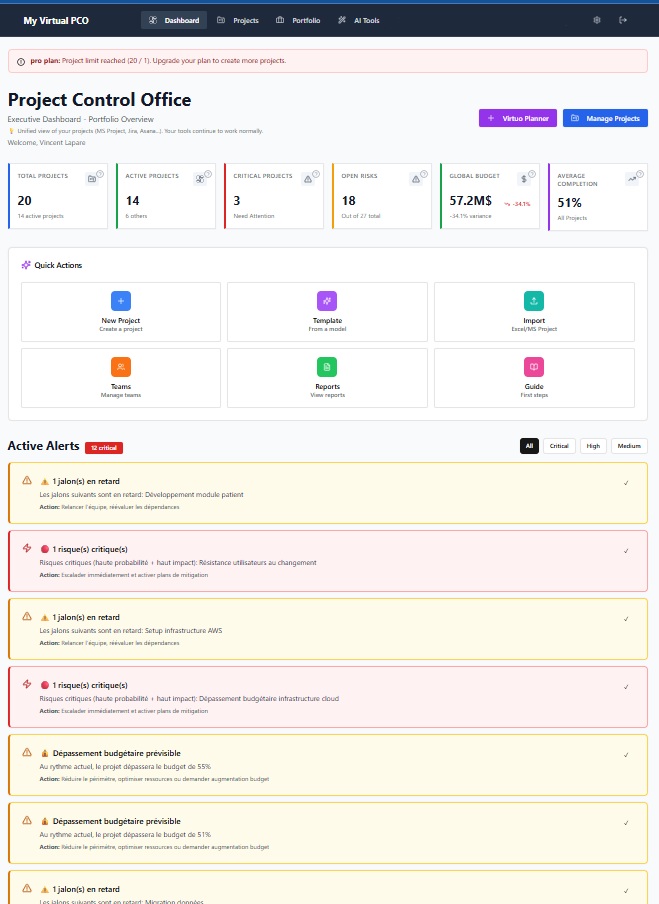Show All alerts filter

click(529, 446)
